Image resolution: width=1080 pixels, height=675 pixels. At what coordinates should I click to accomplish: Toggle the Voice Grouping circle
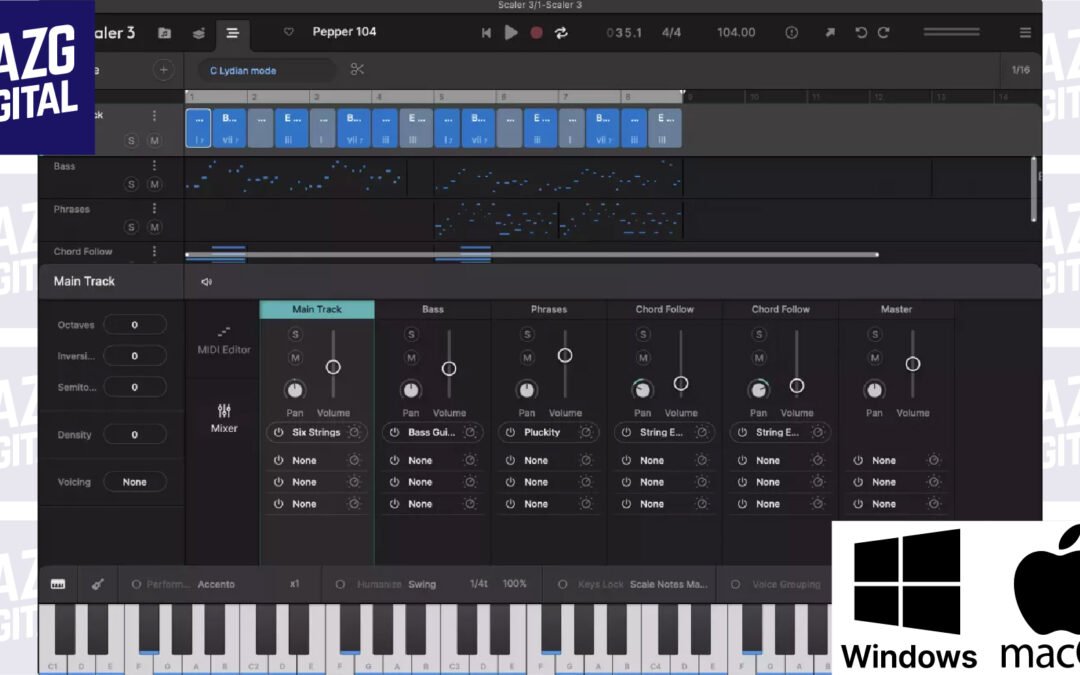736,584
